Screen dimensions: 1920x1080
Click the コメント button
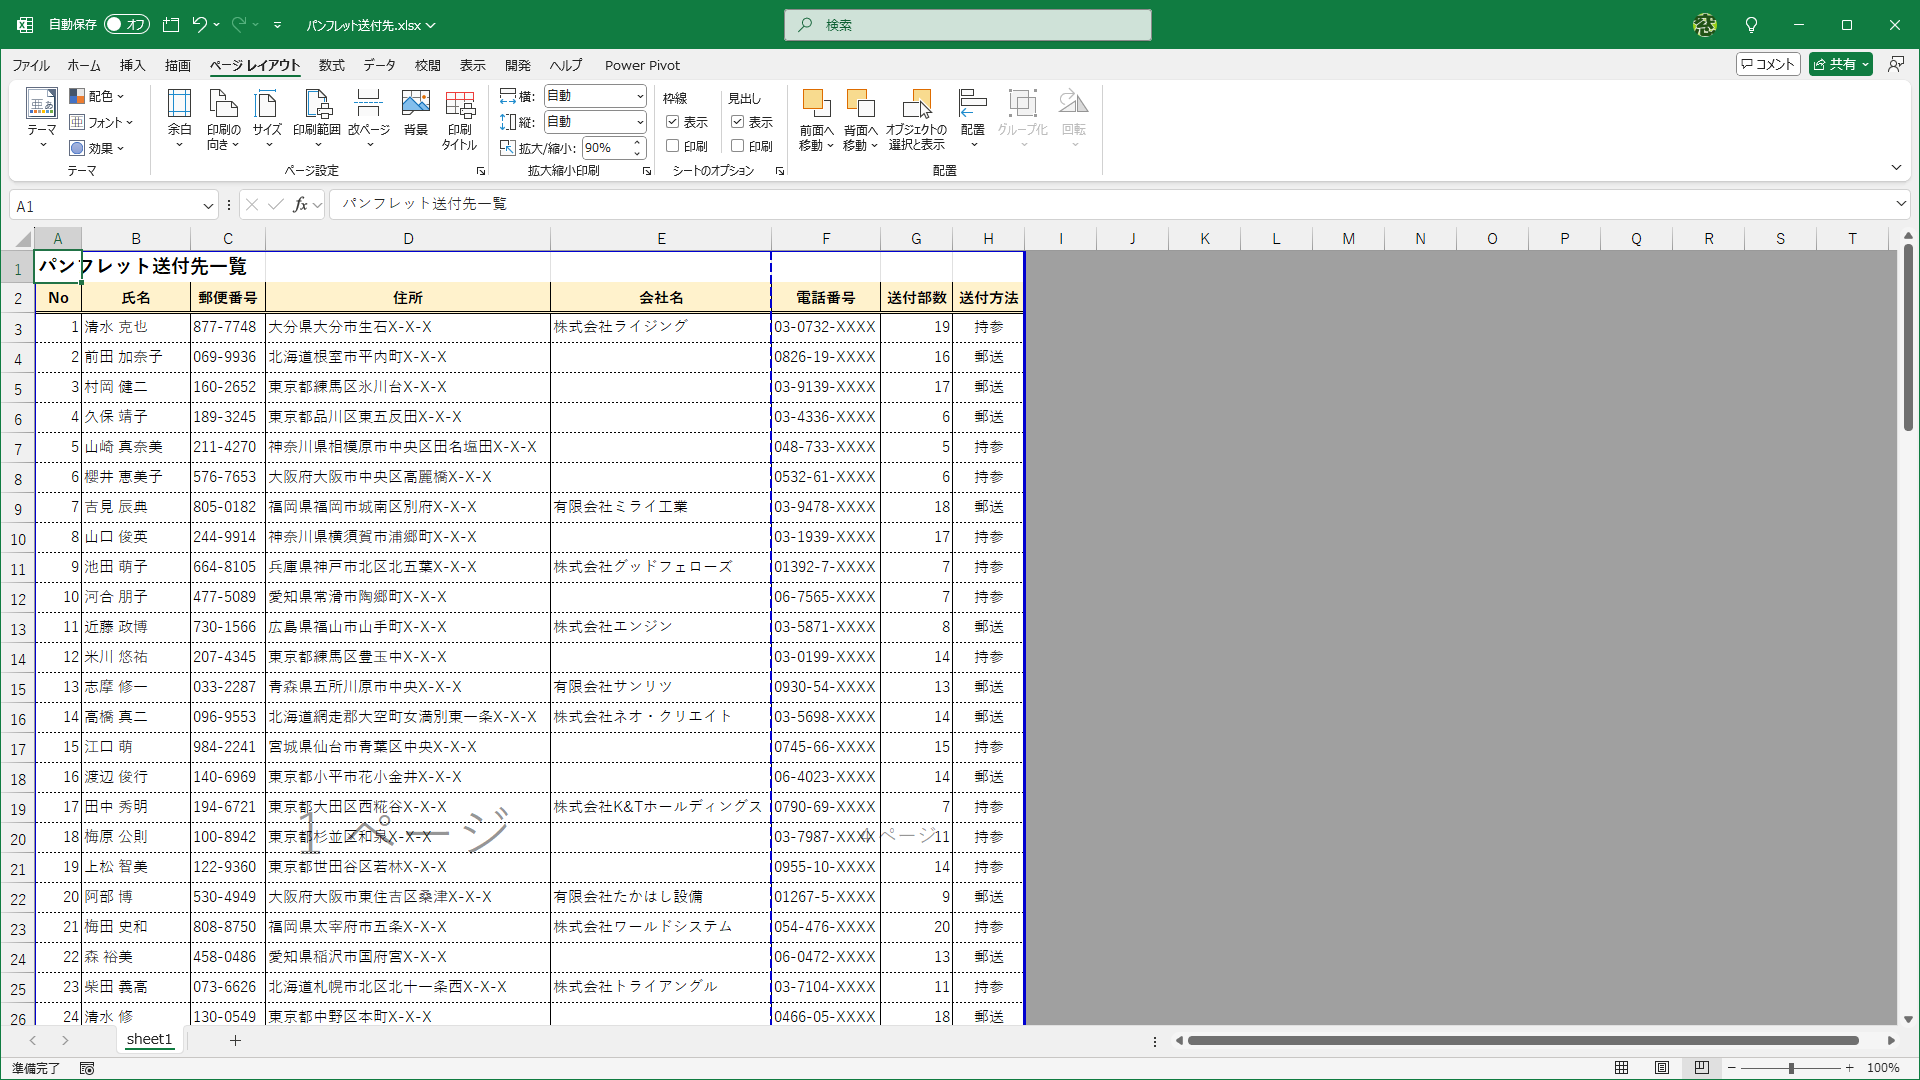coord(1767,63)
